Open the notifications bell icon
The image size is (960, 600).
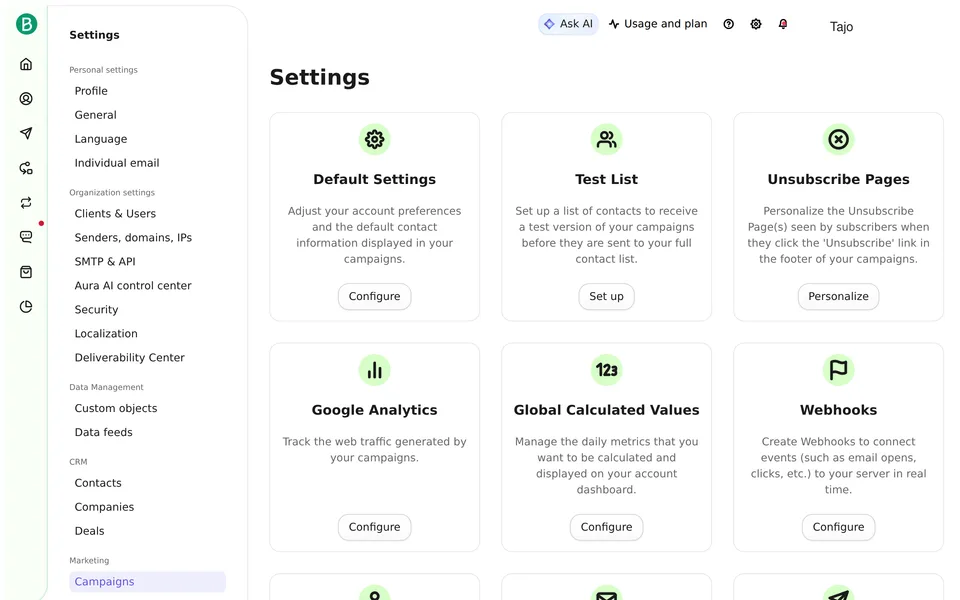(x=783, y=24)
